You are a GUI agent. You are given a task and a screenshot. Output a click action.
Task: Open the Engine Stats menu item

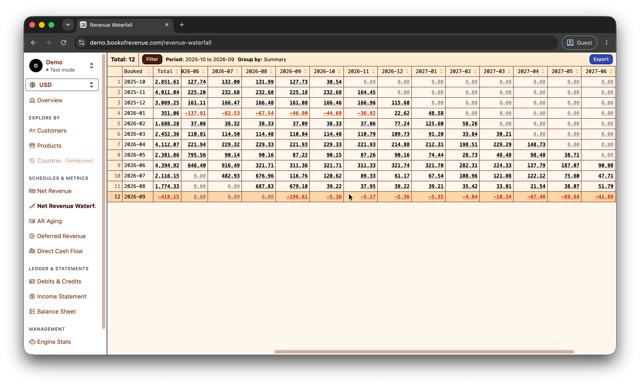(x=54, y=342)
